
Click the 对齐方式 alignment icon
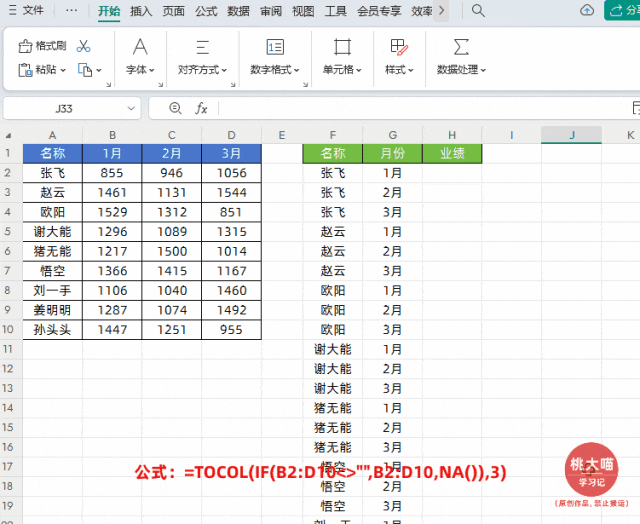point(202,47)
